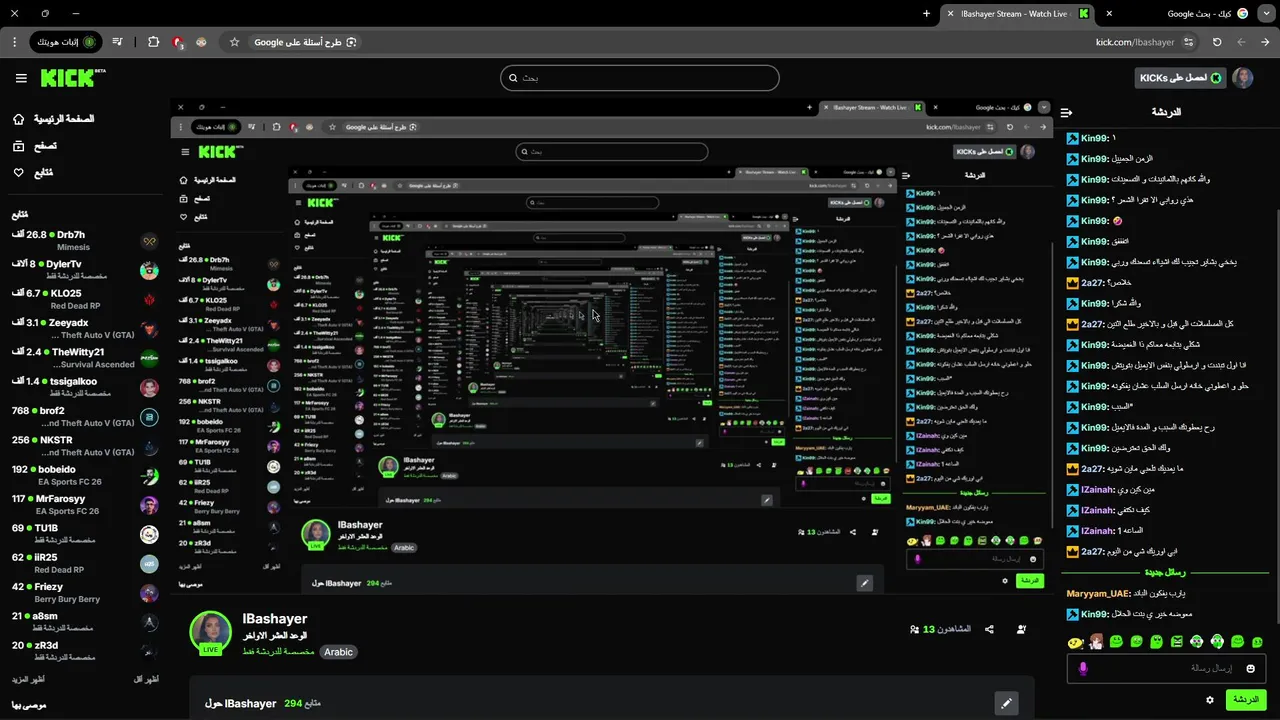Select the anime girl quick emote
Image resolution: width=1280 pixels, height=720 pixels.
(x=1096, y=642)
